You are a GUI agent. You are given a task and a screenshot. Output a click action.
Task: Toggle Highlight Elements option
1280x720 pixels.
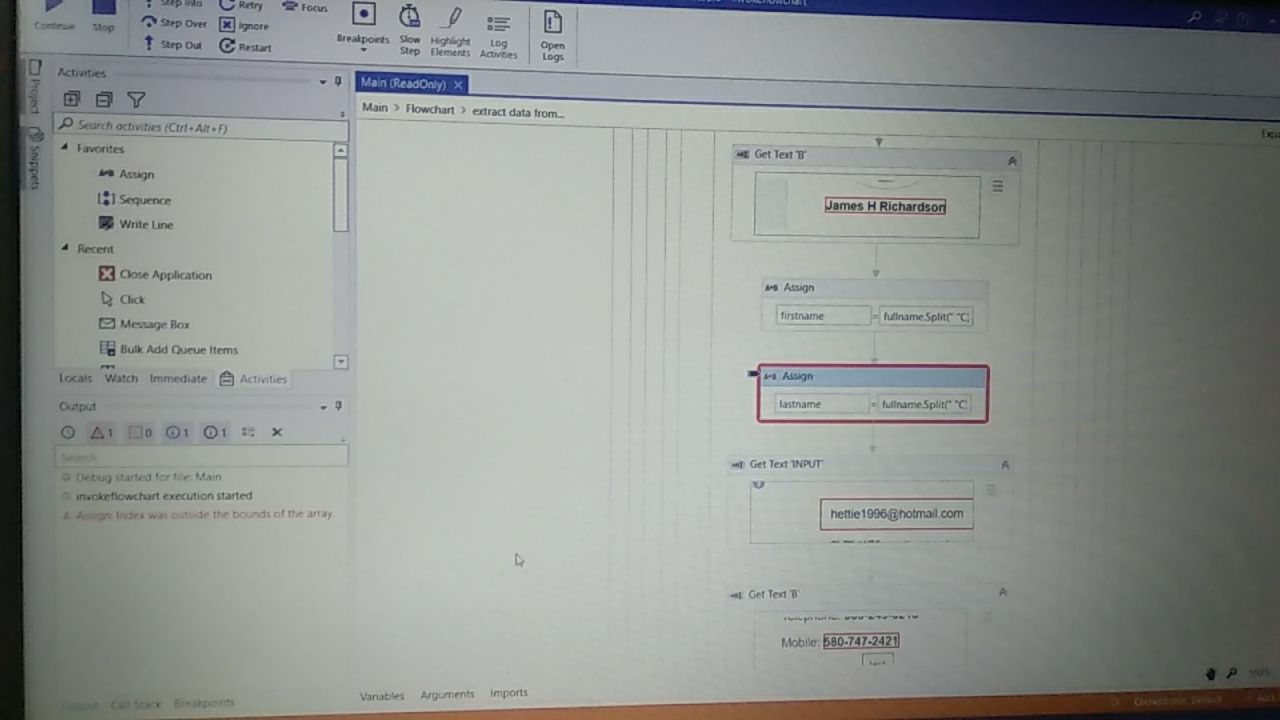[450, 33]
